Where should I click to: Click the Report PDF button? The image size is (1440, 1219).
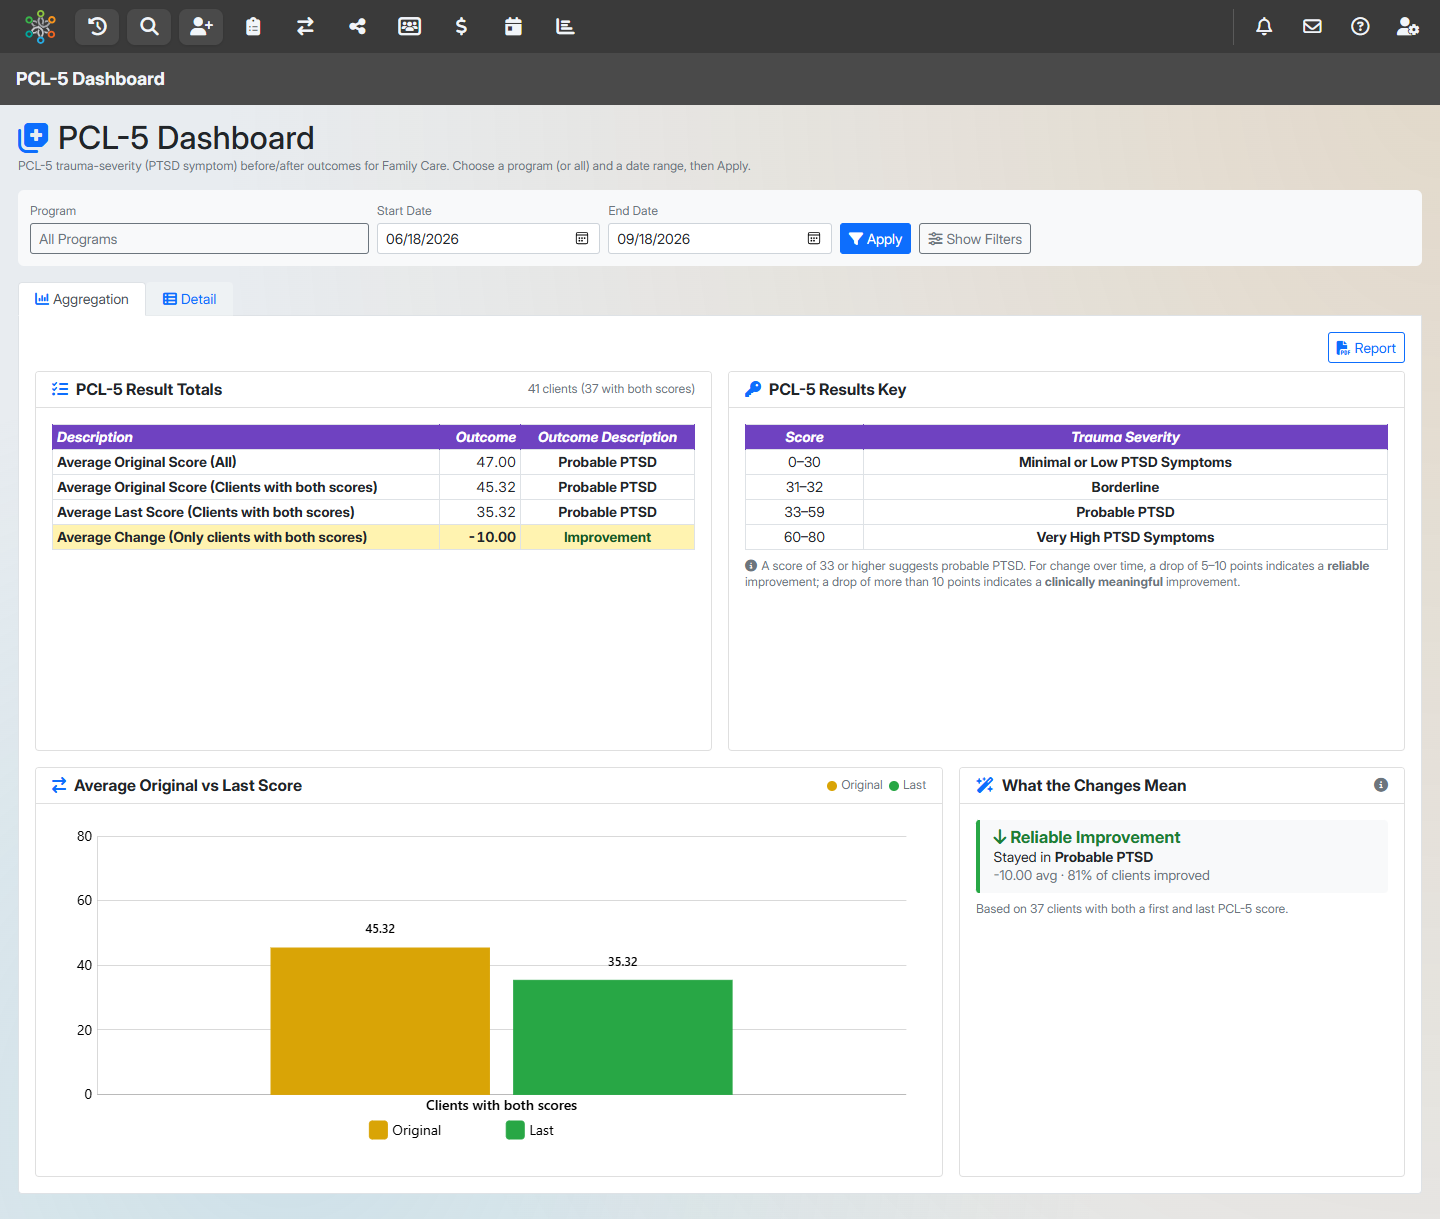point(1366,348)
